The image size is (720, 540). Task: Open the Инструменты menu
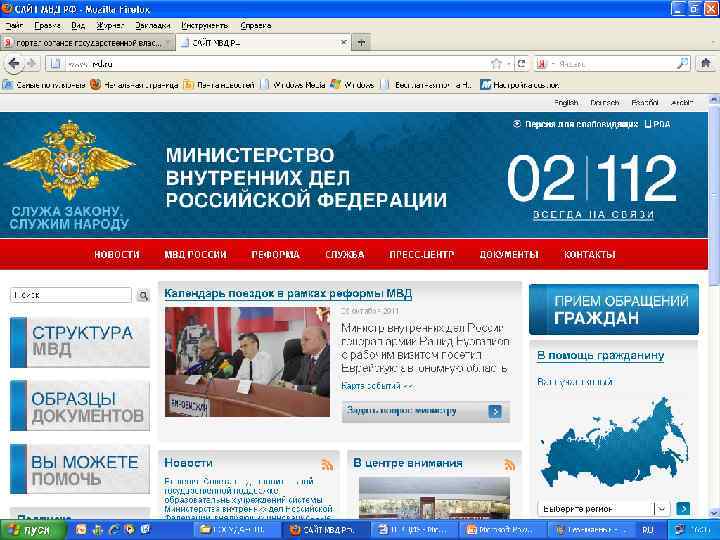click(x=204, y=26)
